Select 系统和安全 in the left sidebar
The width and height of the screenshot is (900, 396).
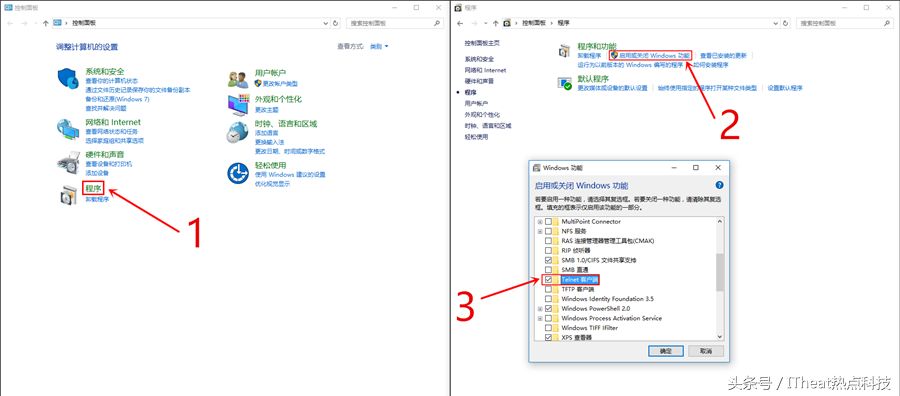(x=479, y=59)
